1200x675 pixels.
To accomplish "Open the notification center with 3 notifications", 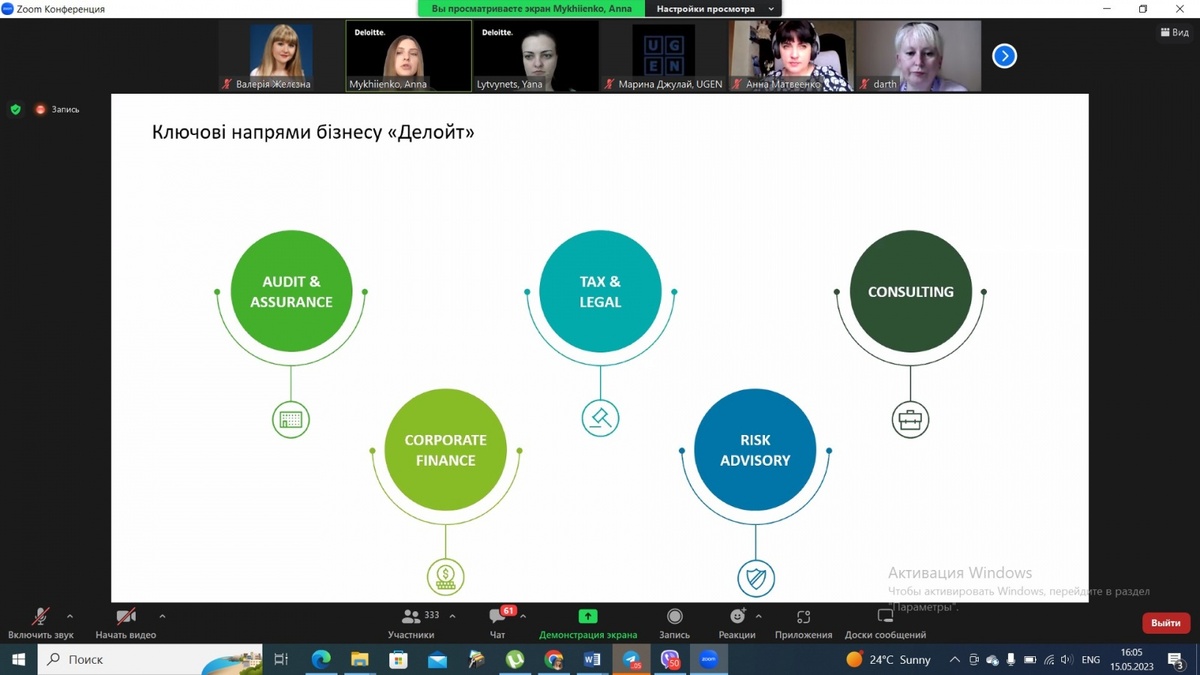I will 1176,659.
